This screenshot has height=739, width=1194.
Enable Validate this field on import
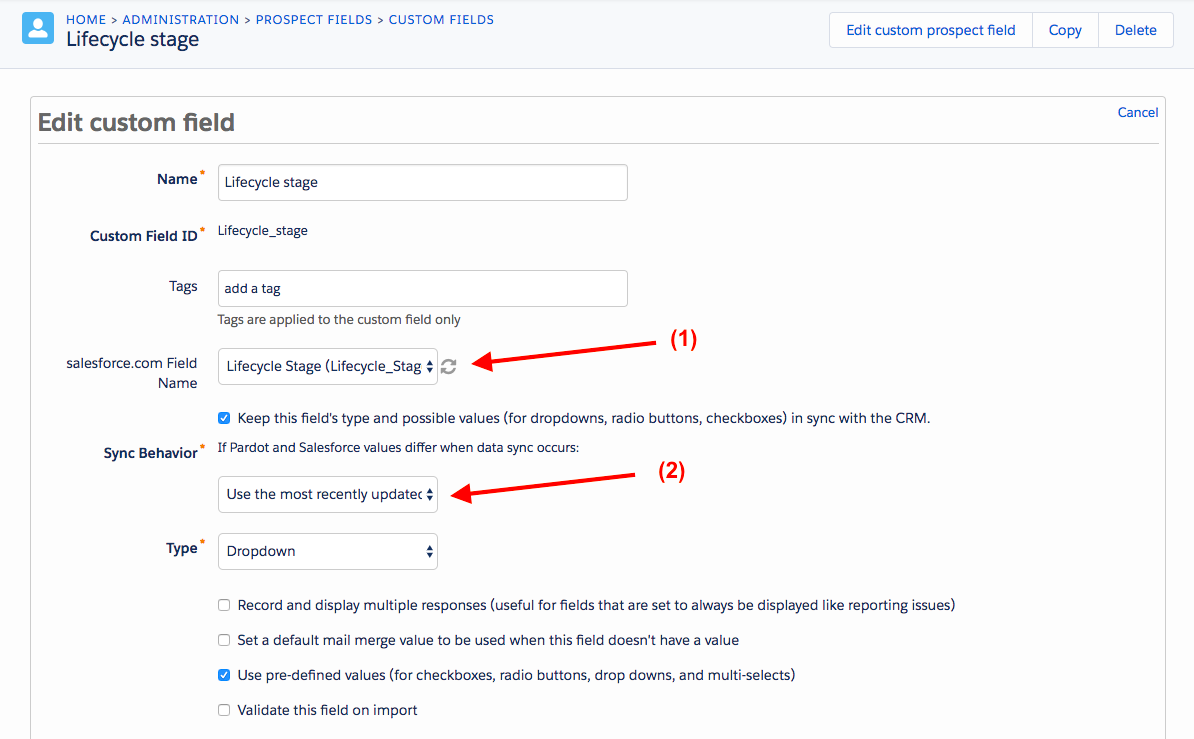click(224, 710)
